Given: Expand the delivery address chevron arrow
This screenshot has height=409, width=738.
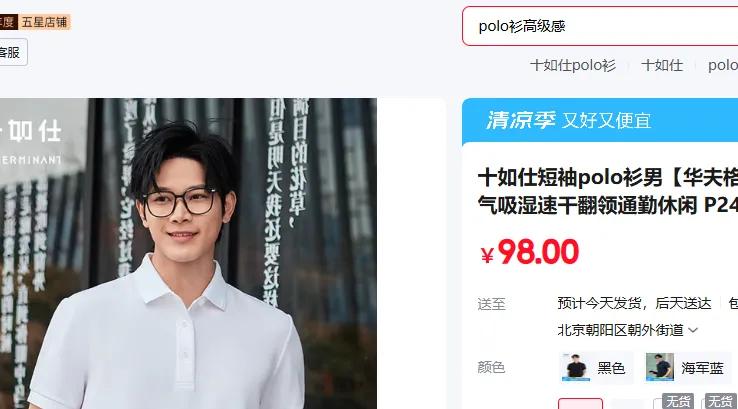Looking at the screenshot, I should point(693,330).
